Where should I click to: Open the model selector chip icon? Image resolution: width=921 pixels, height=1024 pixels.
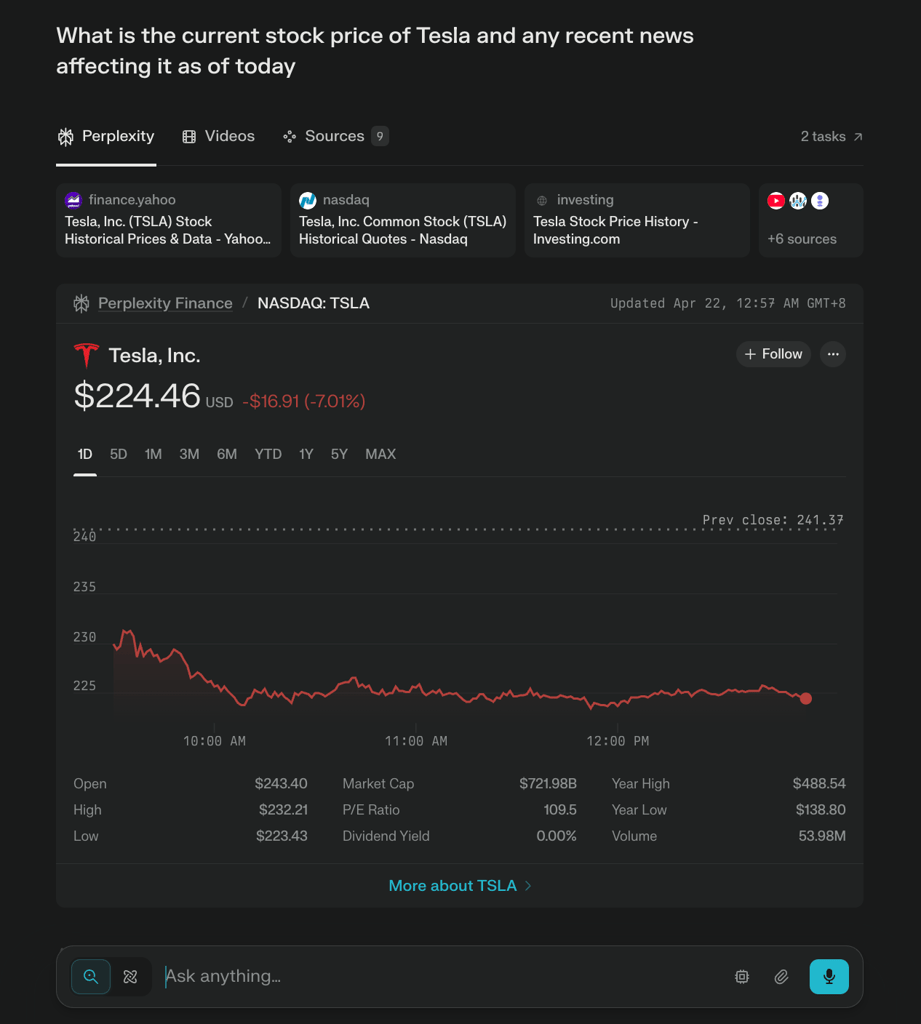[x=742, y=976]
